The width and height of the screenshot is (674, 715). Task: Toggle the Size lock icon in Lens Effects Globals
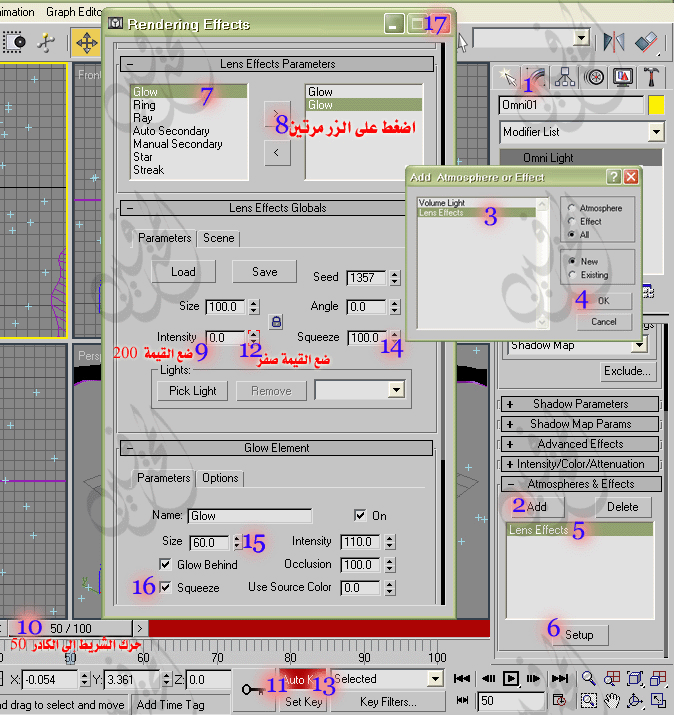[276, 322]
